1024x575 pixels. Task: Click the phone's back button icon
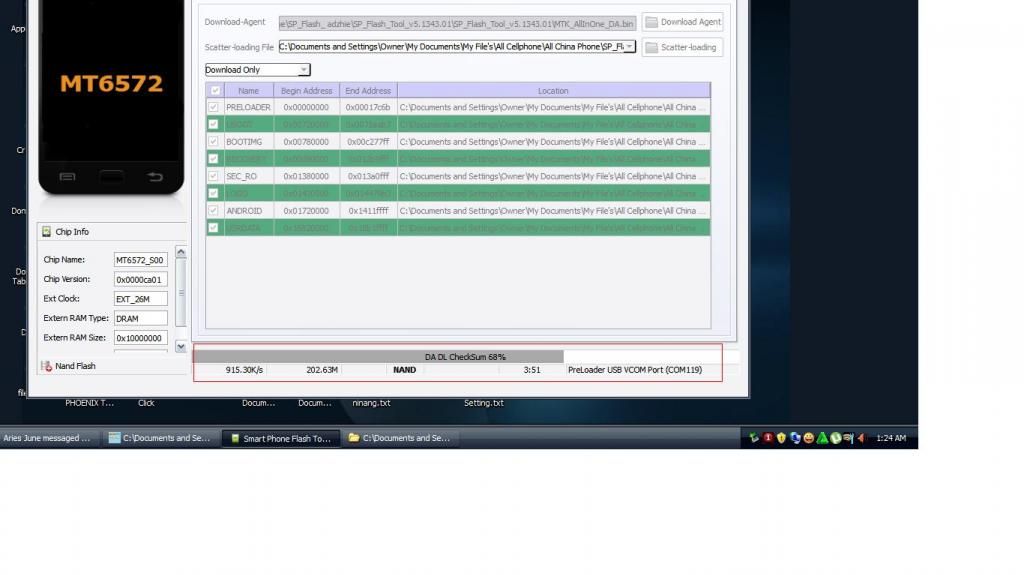click(x=155, y=177)
